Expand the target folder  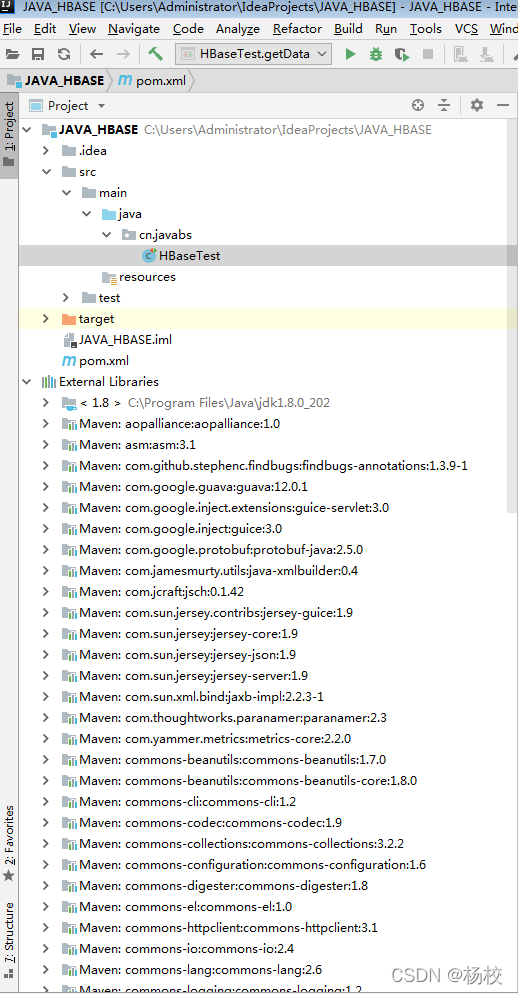(x=46, y=318)
